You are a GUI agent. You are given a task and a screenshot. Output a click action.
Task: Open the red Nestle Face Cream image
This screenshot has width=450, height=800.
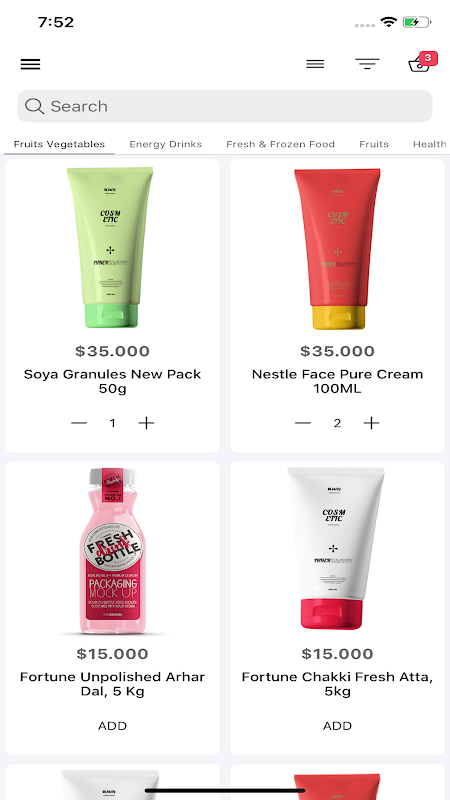[337, 249]
